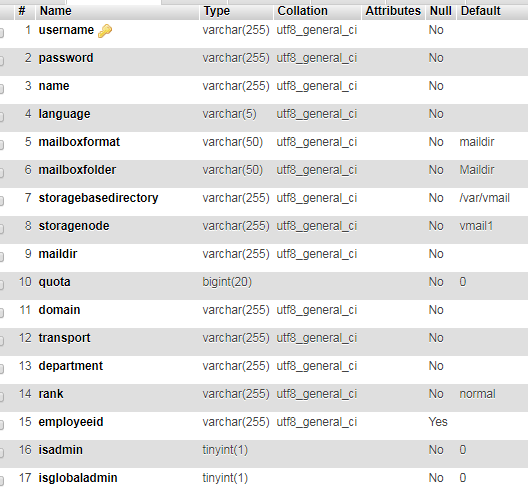Select the checkbox beside the password column
Screen dimensions: 528x489
pos(1,61)
